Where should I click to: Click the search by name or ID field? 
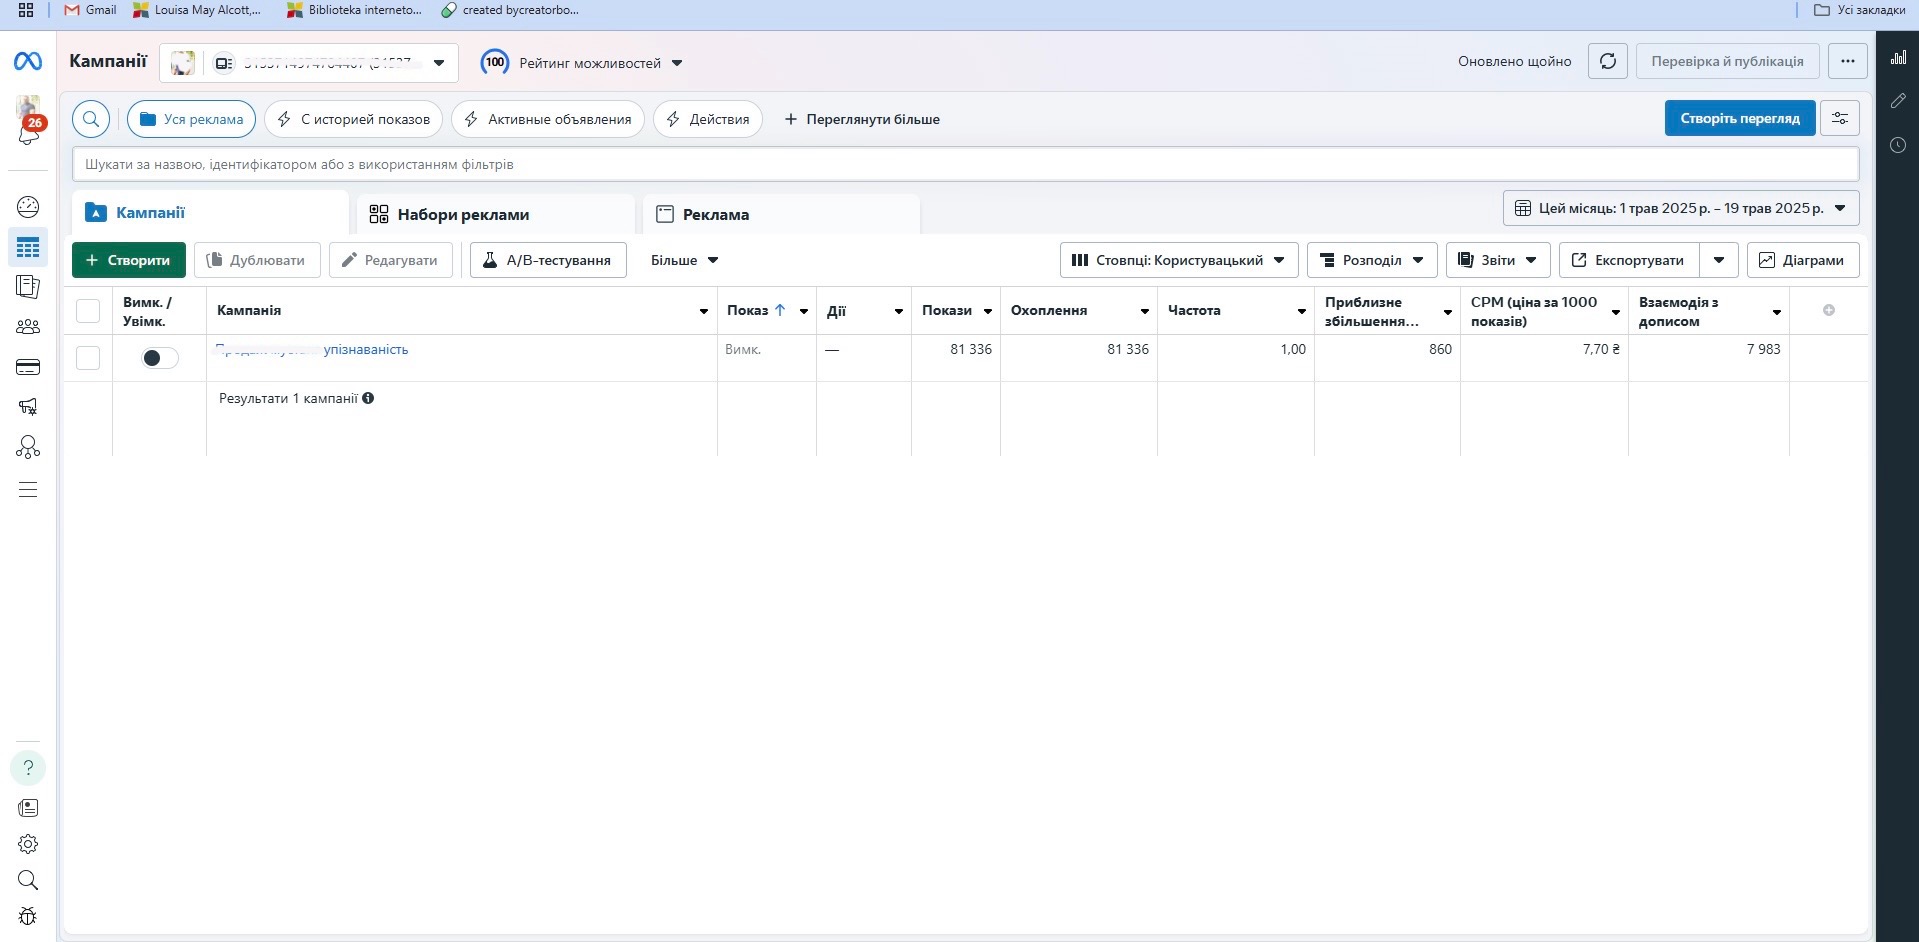coord(965,164)
